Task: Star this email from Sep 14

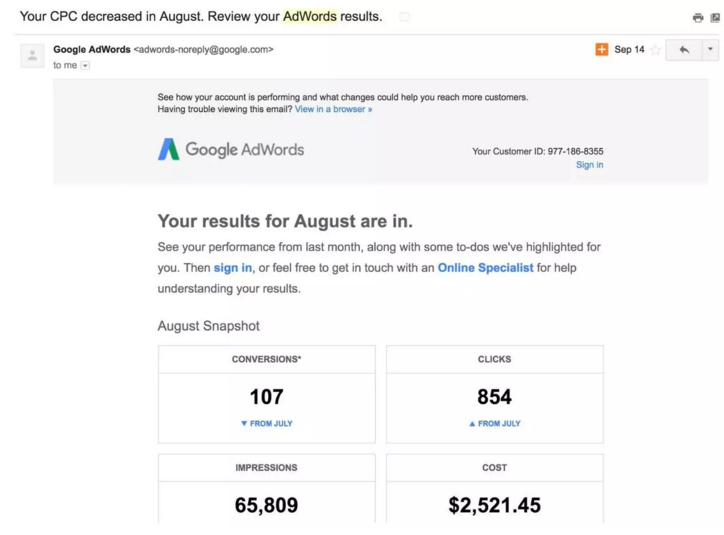Action: click(x=656, y=50)
